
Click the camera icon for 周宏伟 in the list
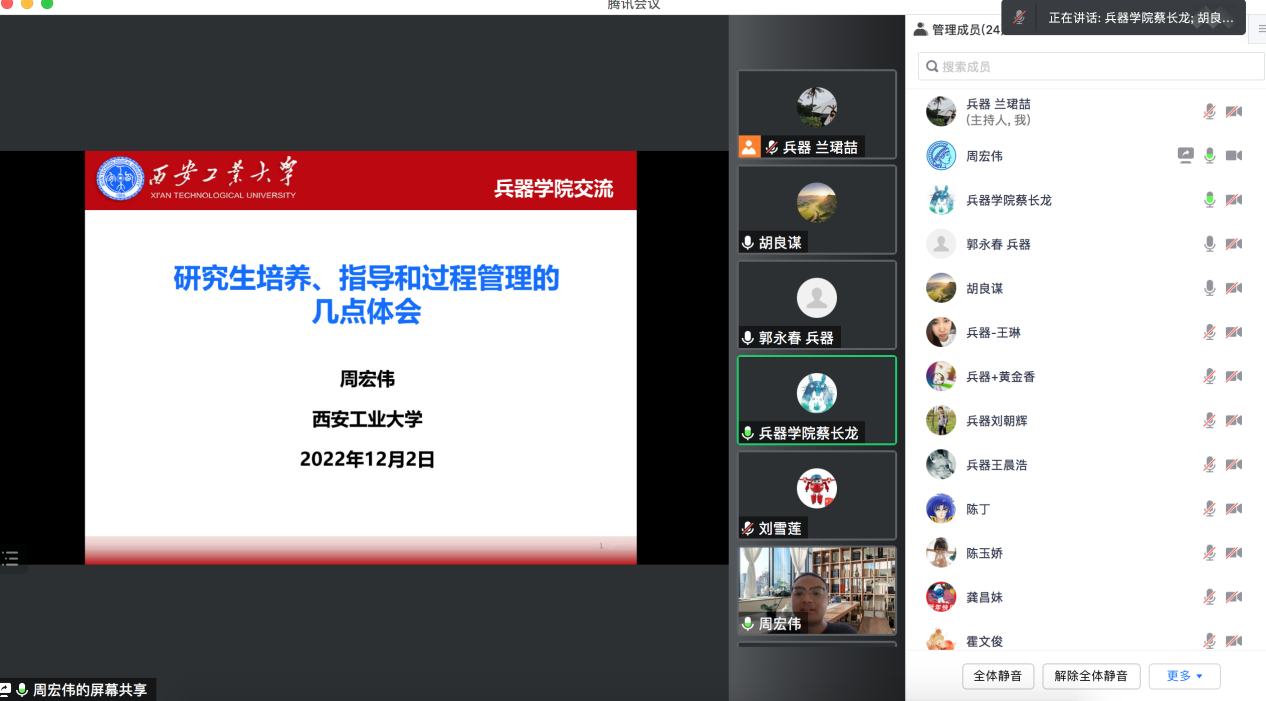pyautogui.click(x=1234, y=155)
